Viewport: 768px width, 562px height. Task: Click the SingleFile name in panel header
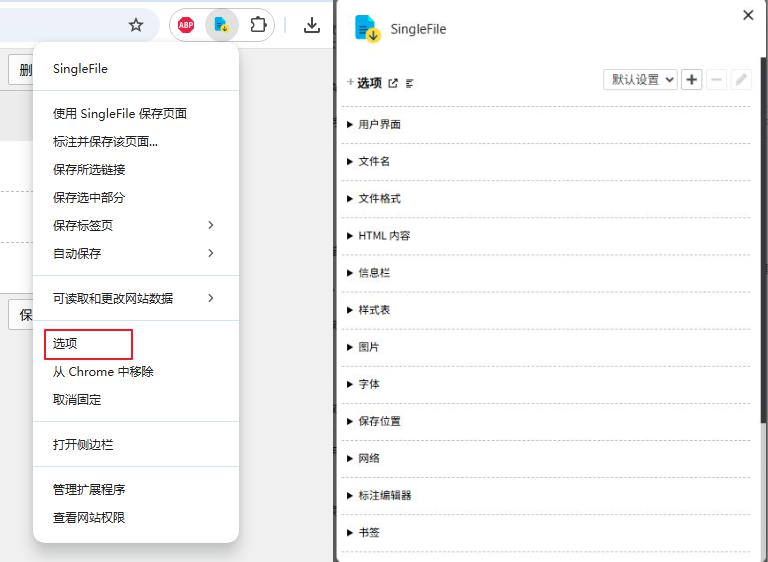click(x=418, y=29)
